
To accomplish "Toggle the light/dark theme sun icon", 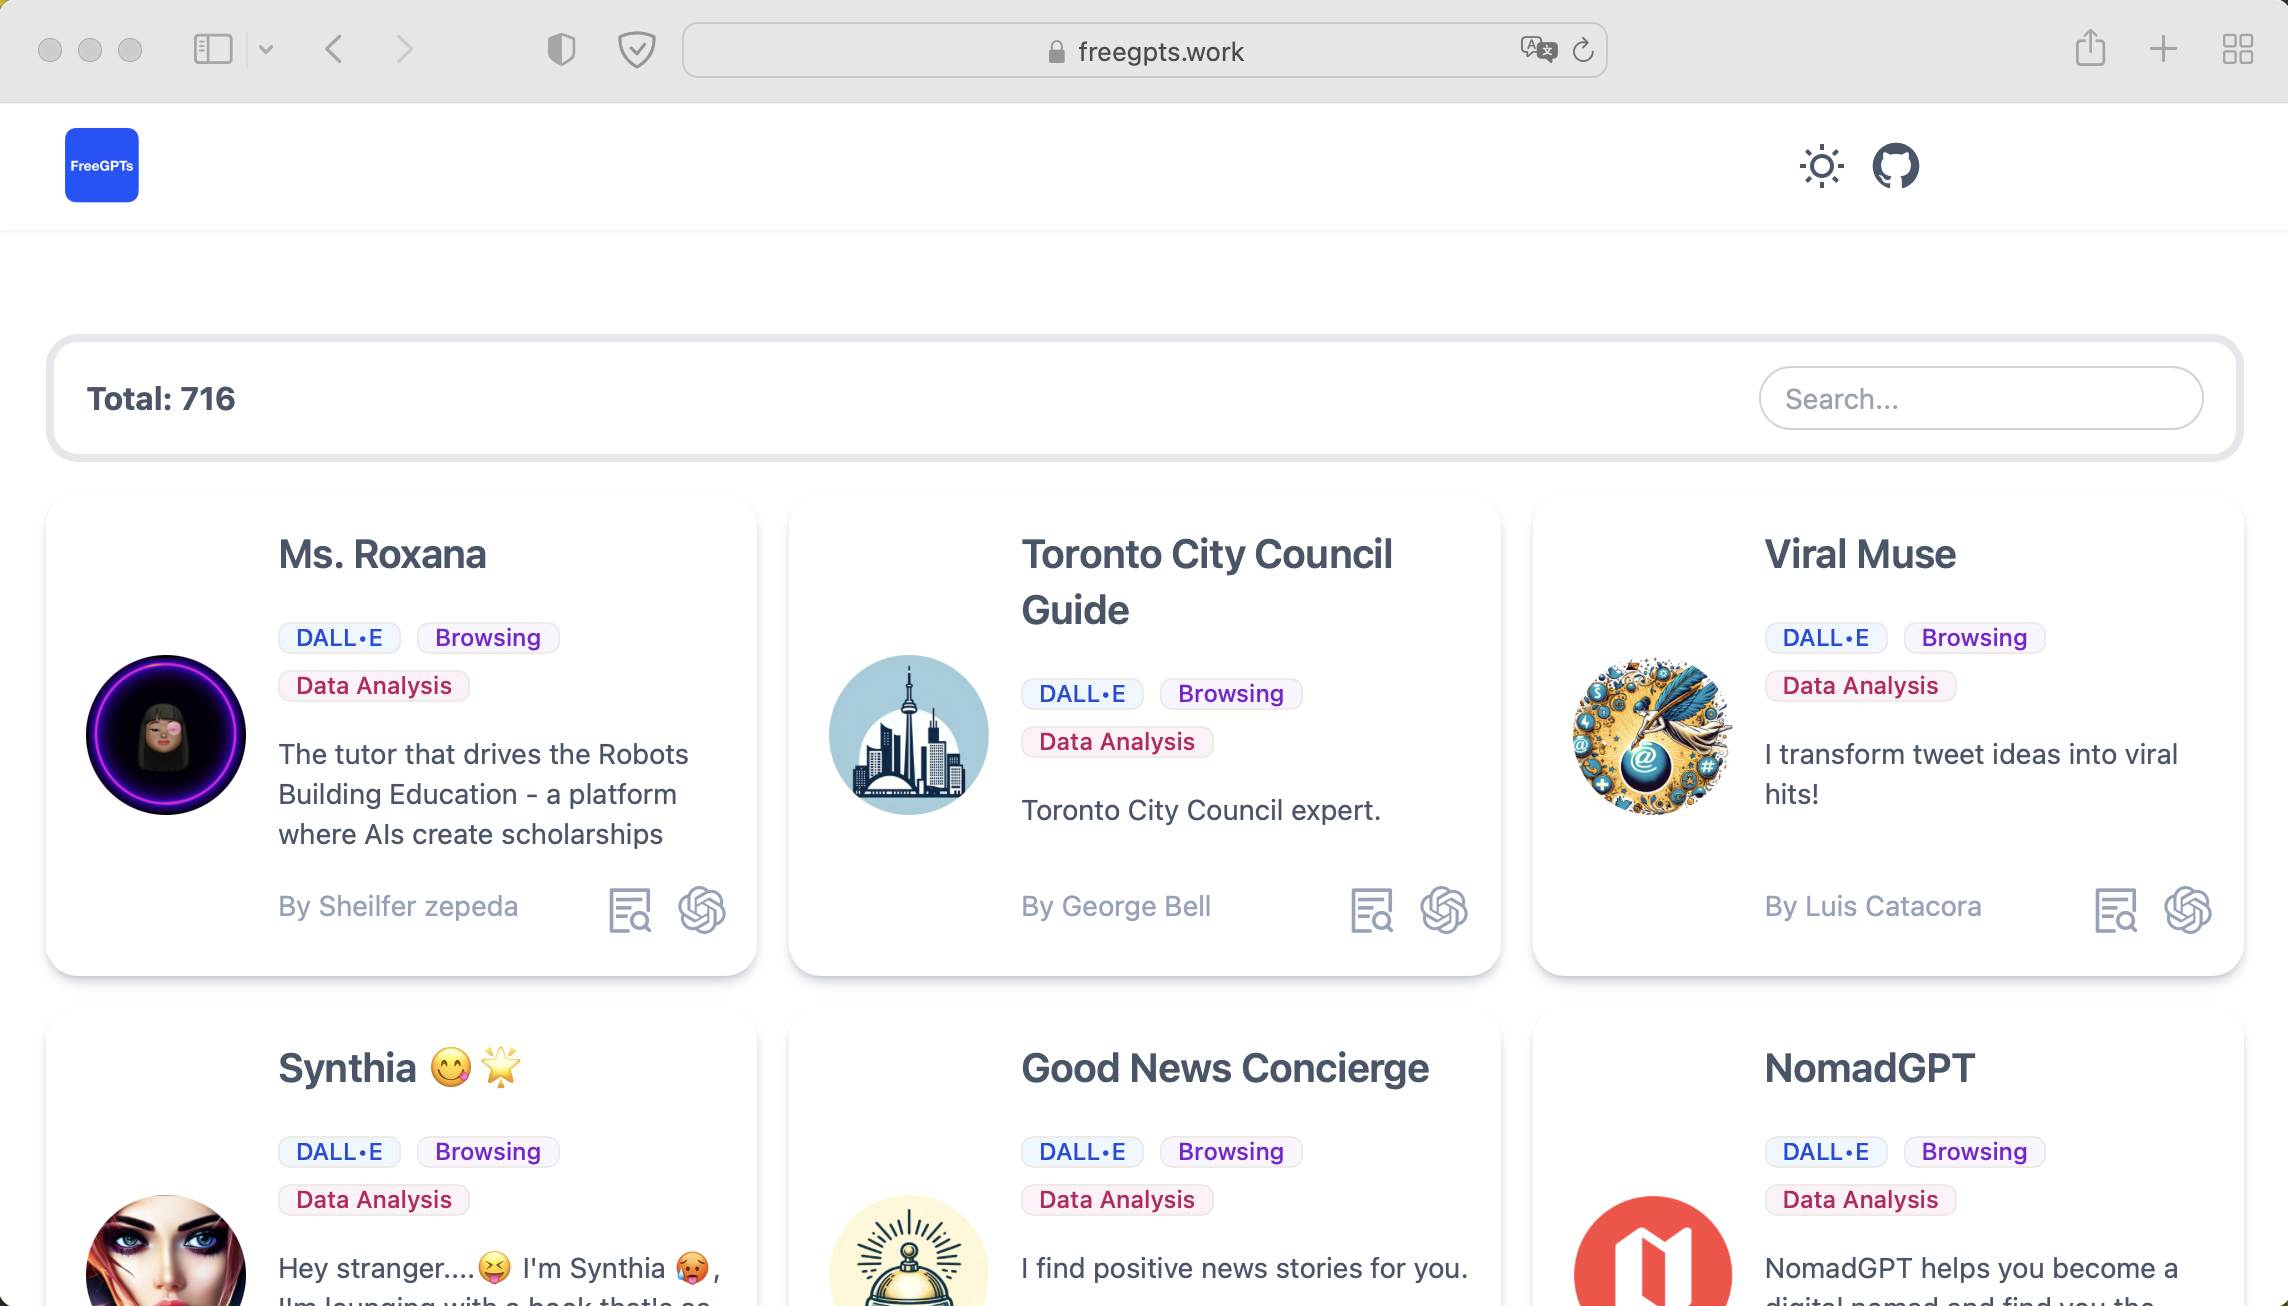I will pyautogui.click(x=1821, y=166).
